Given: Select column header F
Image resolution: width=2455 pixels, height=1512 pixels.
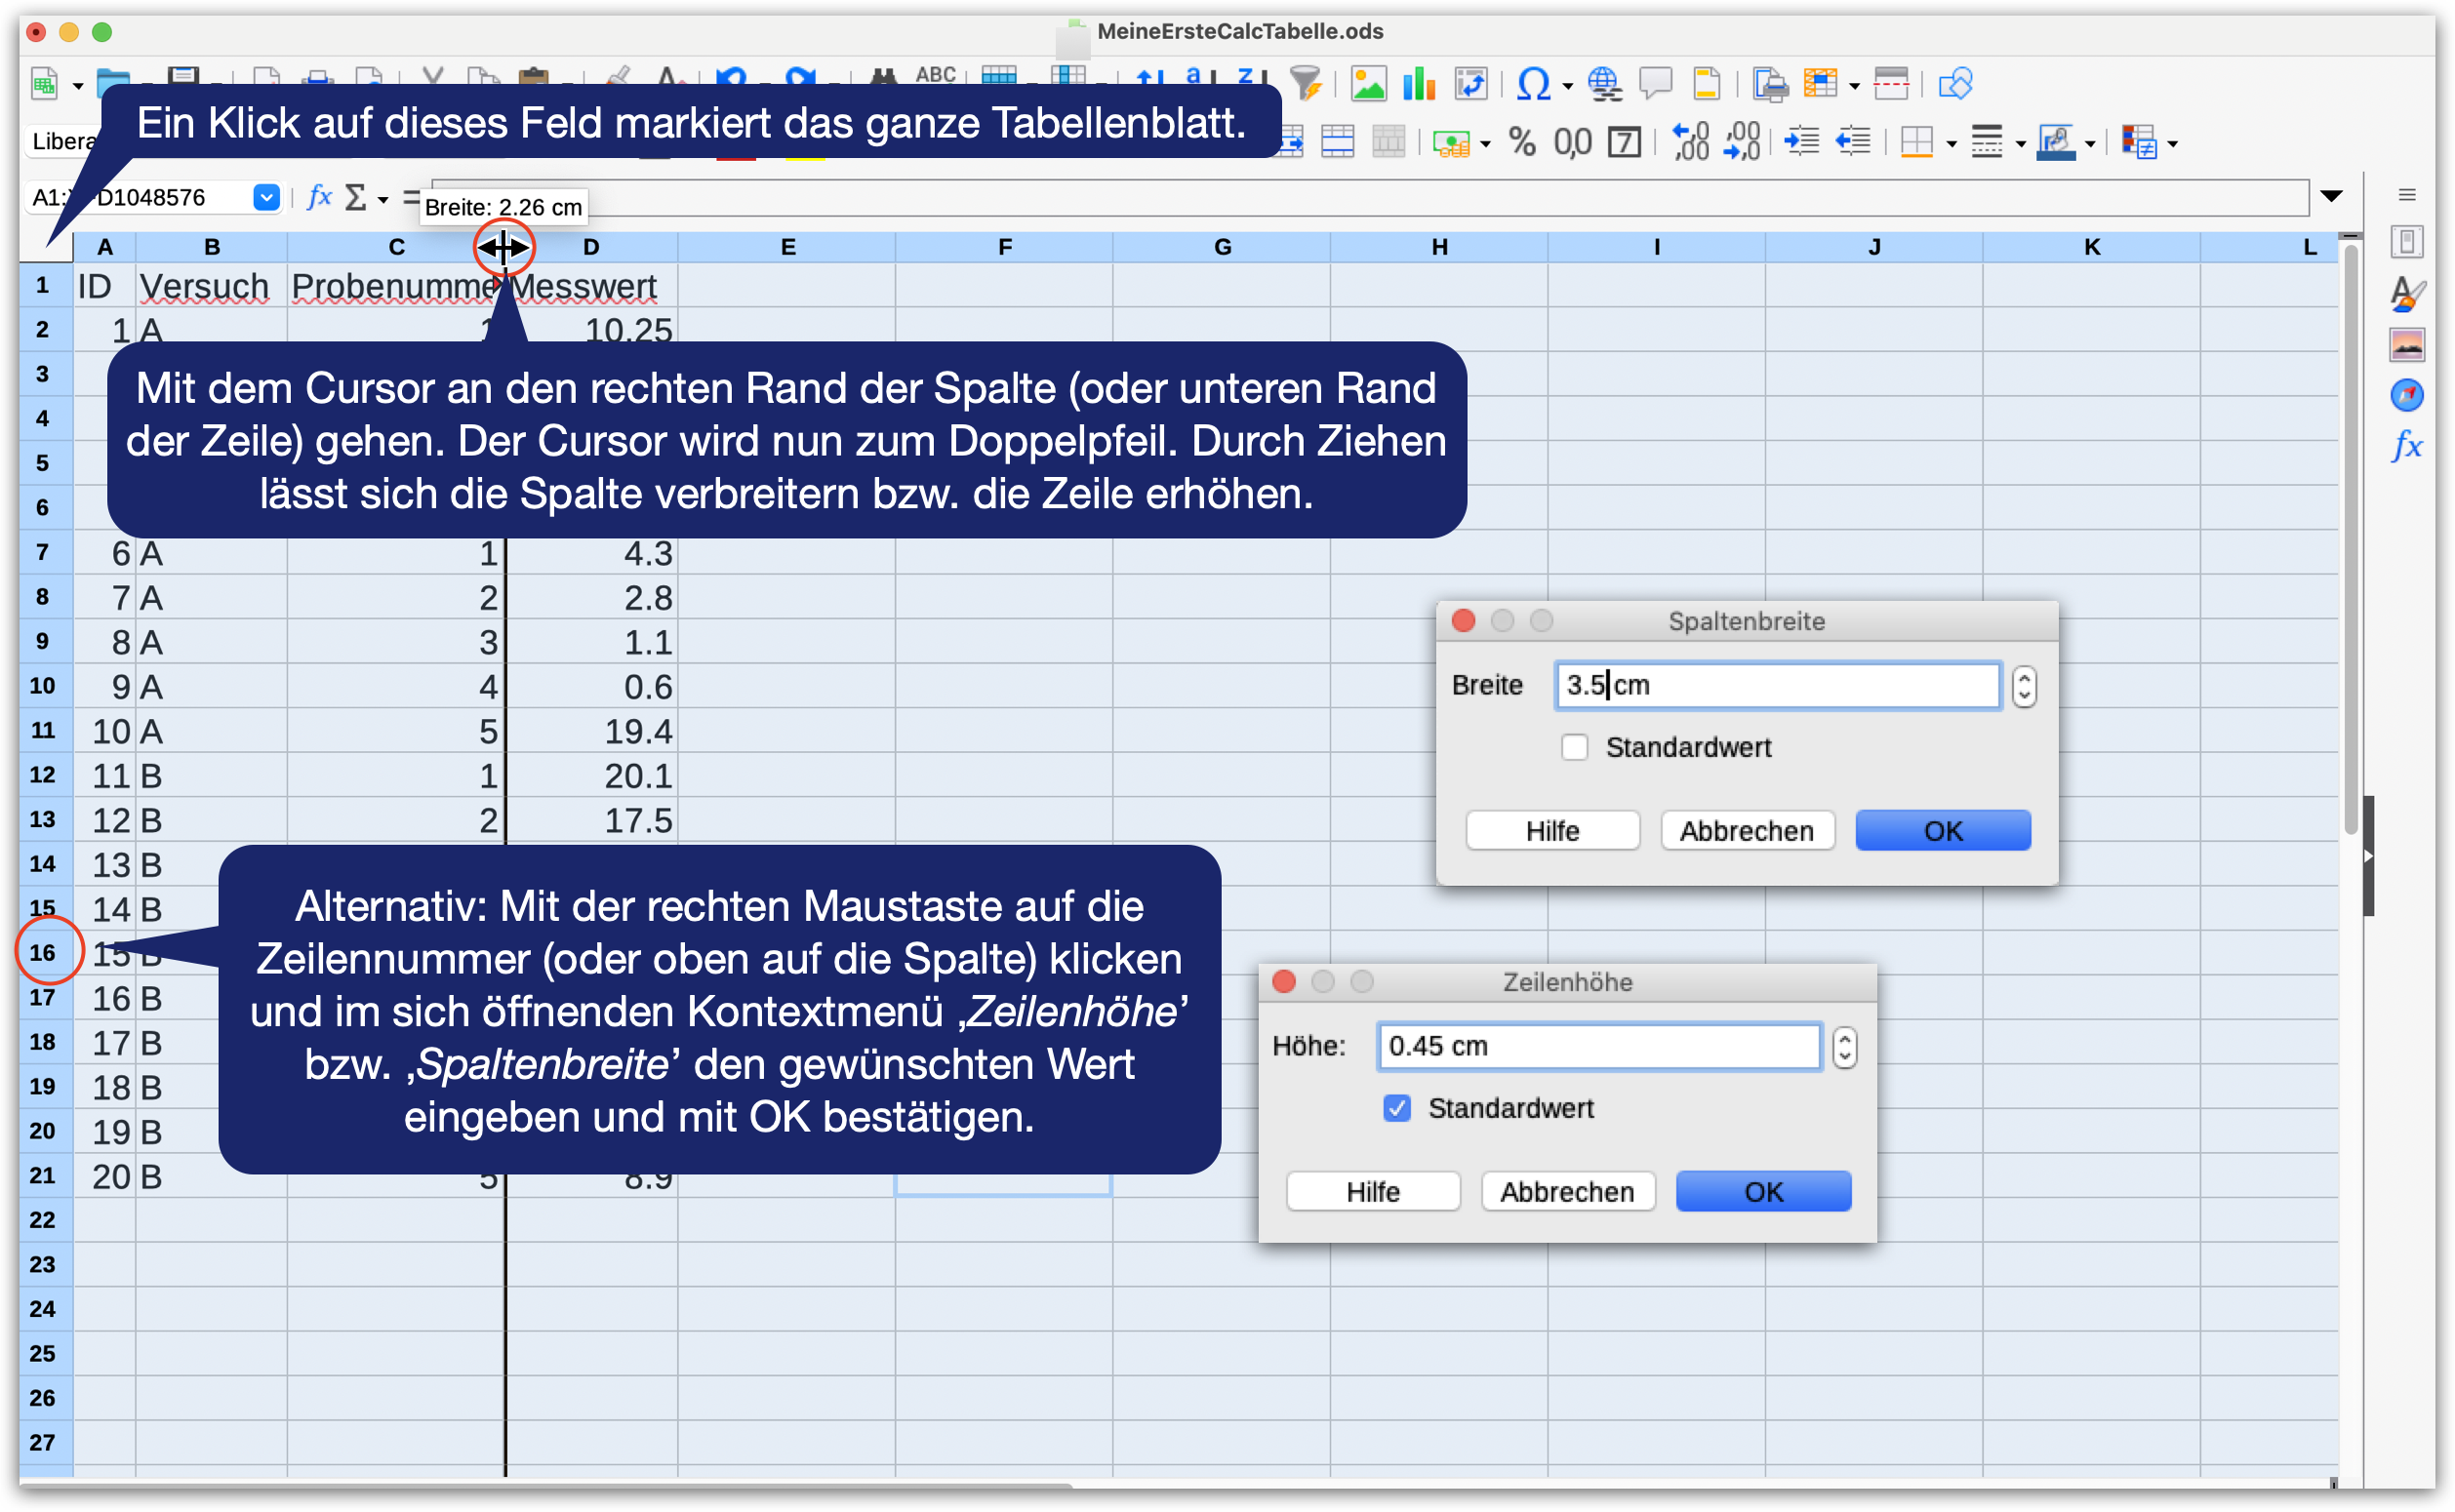Looking at the screenshot, I should pos(1005,247).
